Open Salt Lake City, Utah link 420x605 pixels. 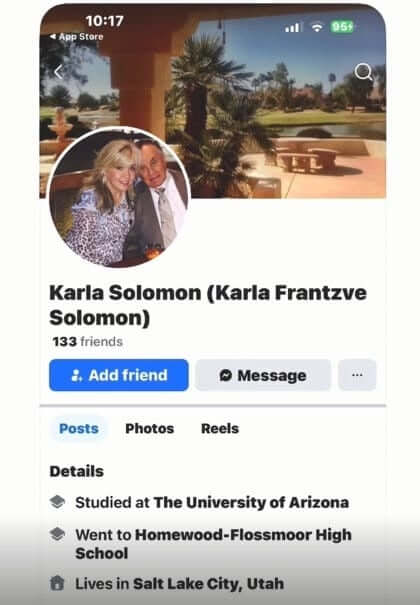pyautogui.click(x=208, y=584)
